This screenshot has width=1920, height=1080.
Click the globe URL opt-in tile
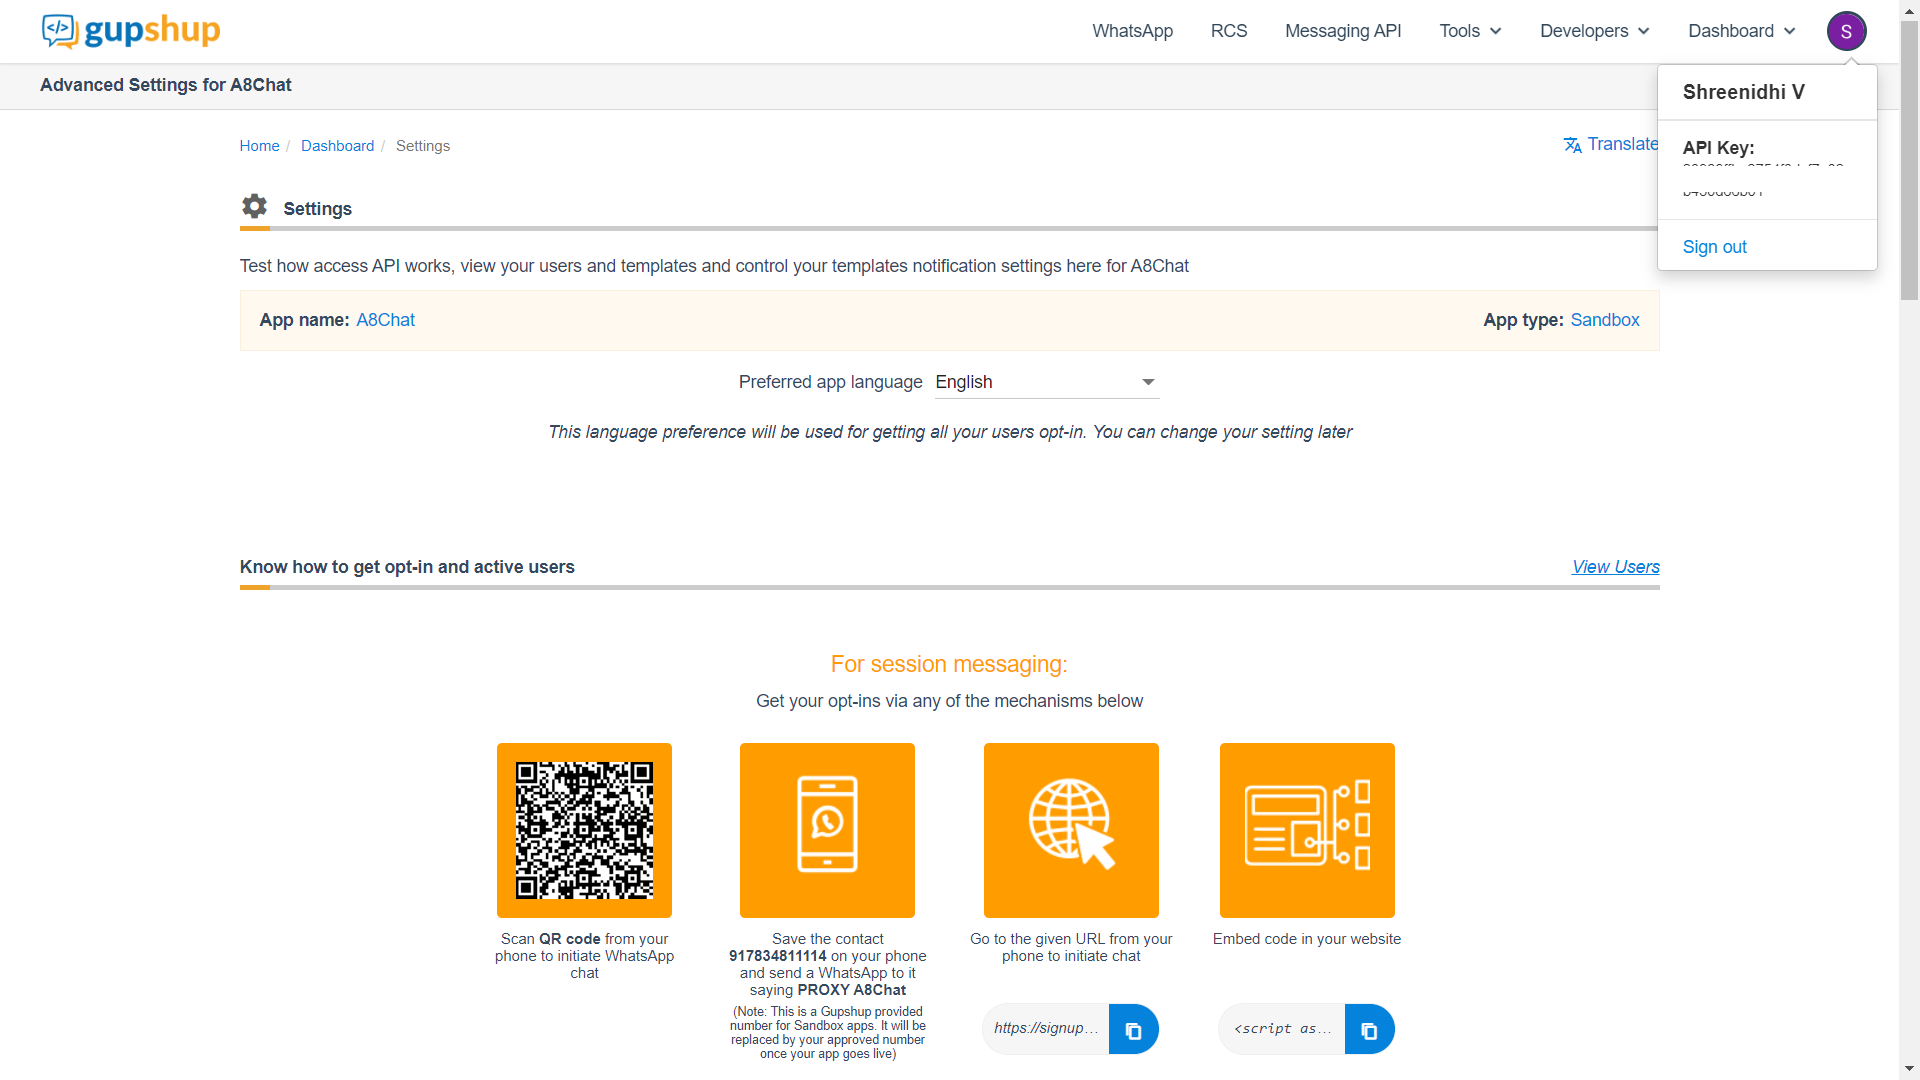point(1071,830)
